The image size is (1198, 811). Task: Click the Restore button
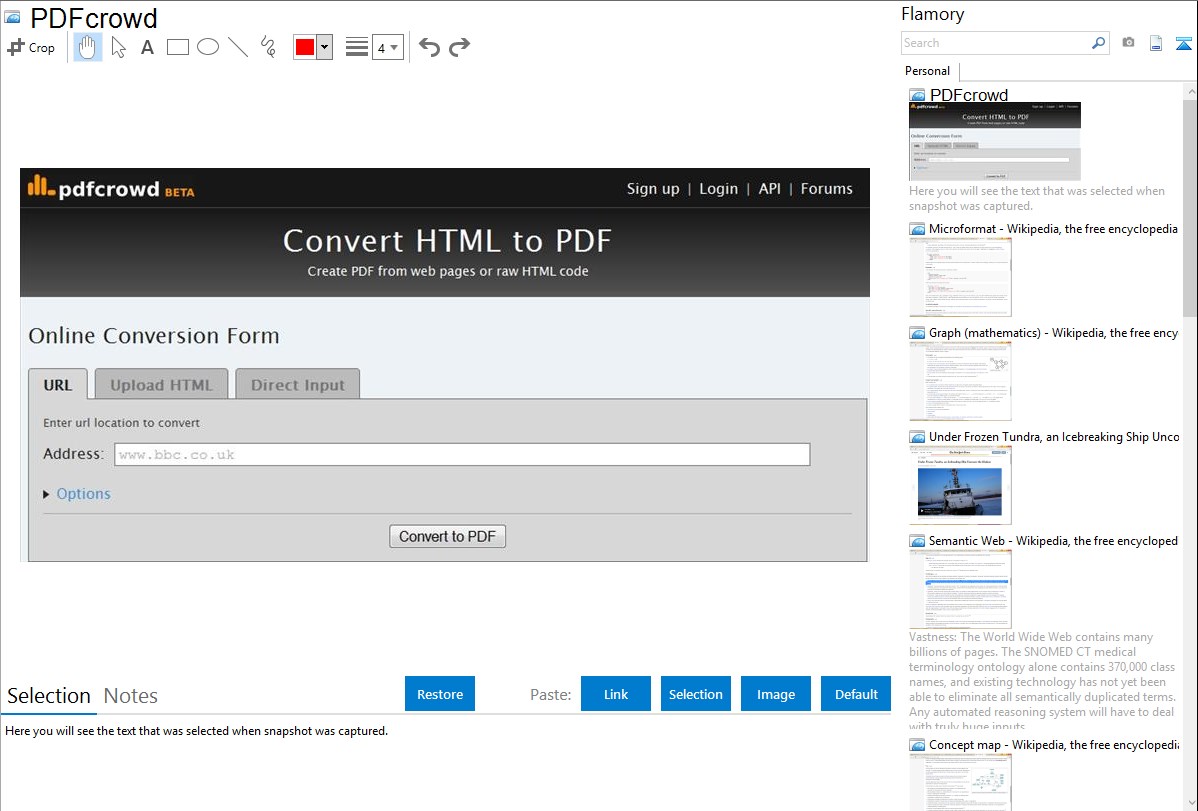[440, 694]
